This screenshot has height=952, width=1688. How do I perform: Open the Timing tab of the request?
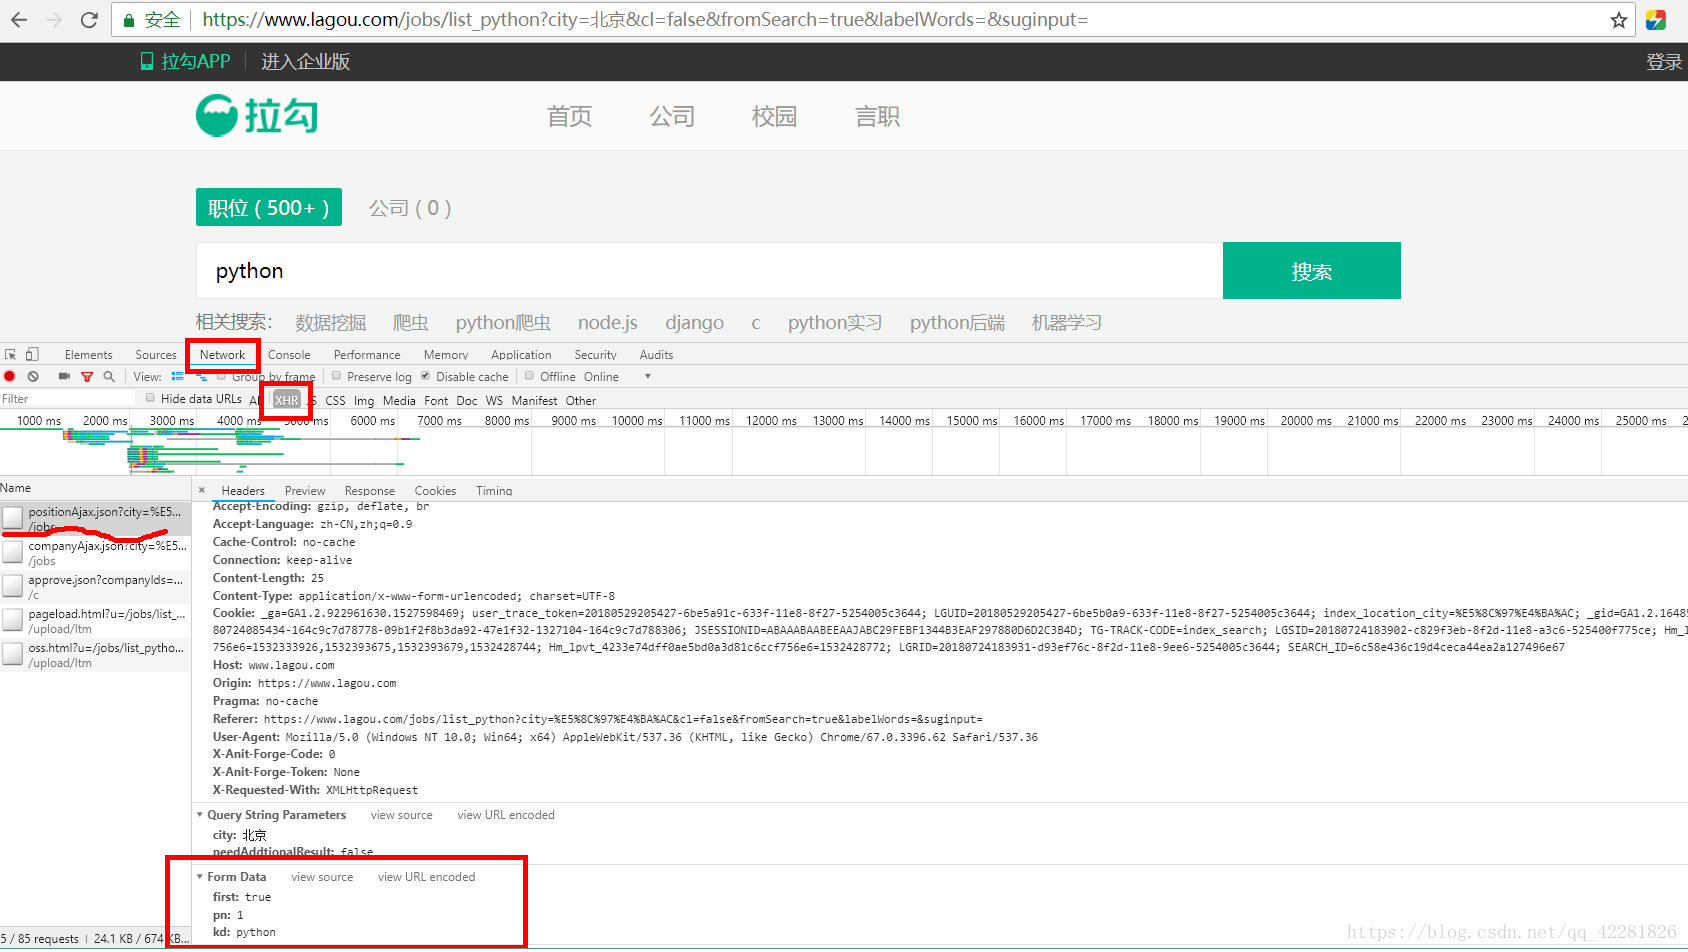[x=494, y=491]
